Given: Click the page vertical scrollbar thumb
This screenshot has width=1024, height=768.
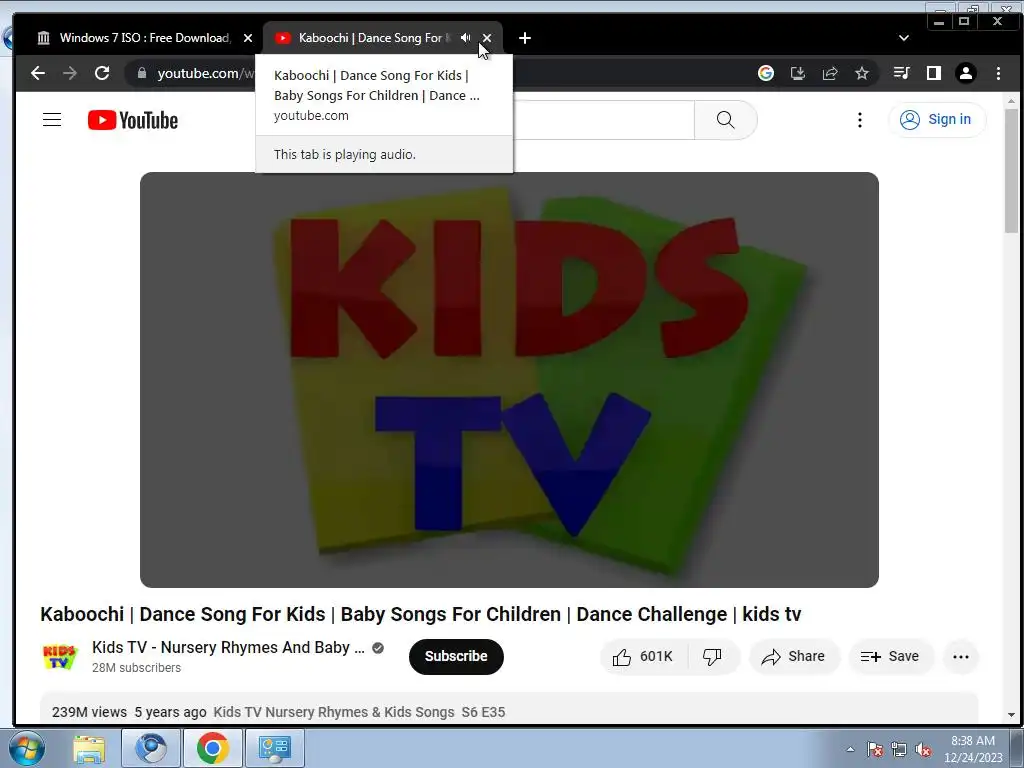Looking at the screenshot, I should point(1011,171).
